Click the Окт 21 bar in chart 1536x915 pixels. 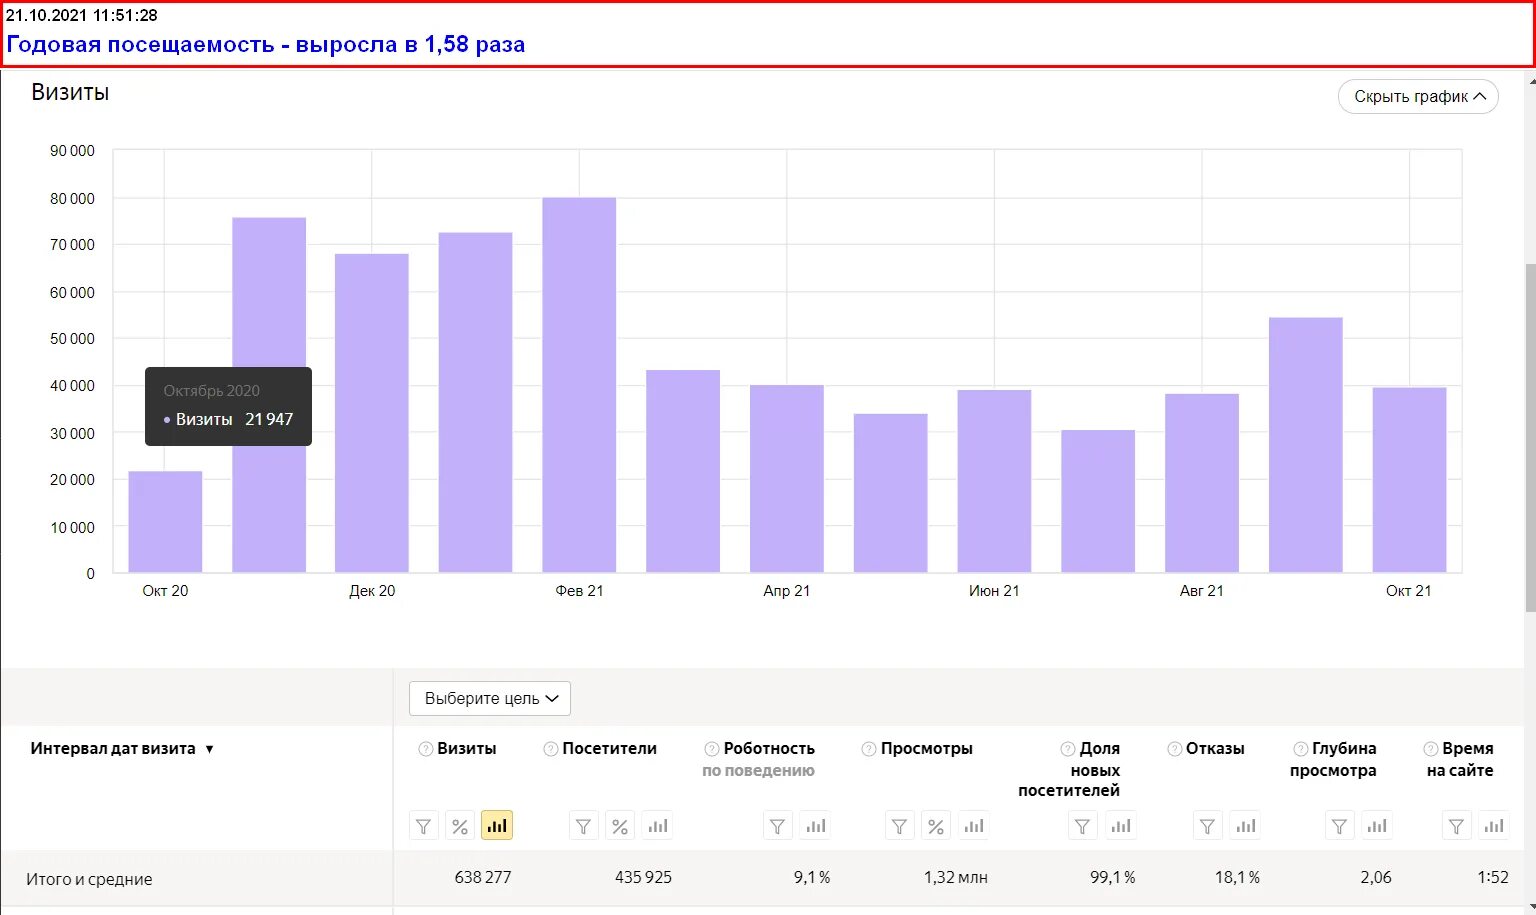(x=1409, y=480)
